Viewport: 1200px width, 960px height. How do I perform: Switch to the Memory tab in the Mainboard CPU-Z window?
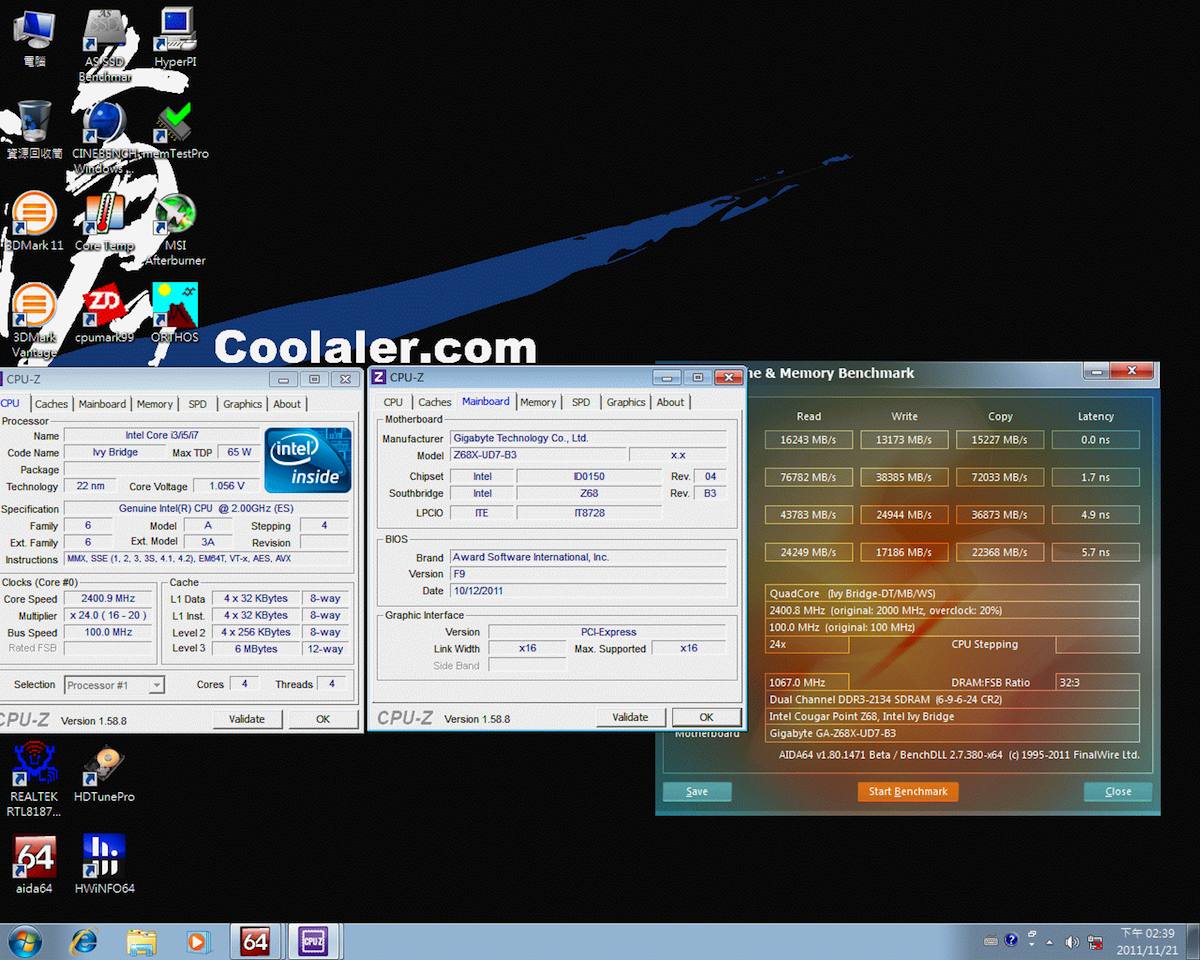pos(538,402)
